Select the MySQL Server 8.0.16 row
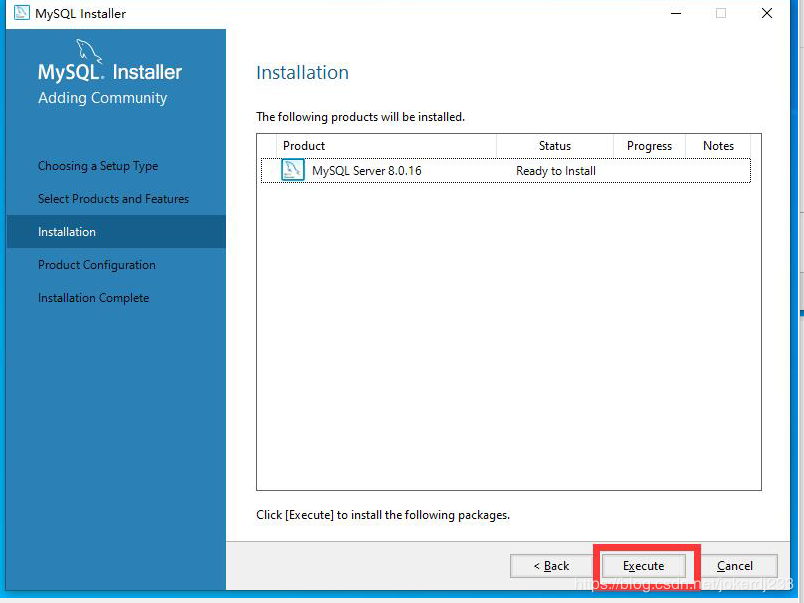Image resolution: width=804 pixels, height=603 pixels. pyautogui.click(x=506, y=171)
